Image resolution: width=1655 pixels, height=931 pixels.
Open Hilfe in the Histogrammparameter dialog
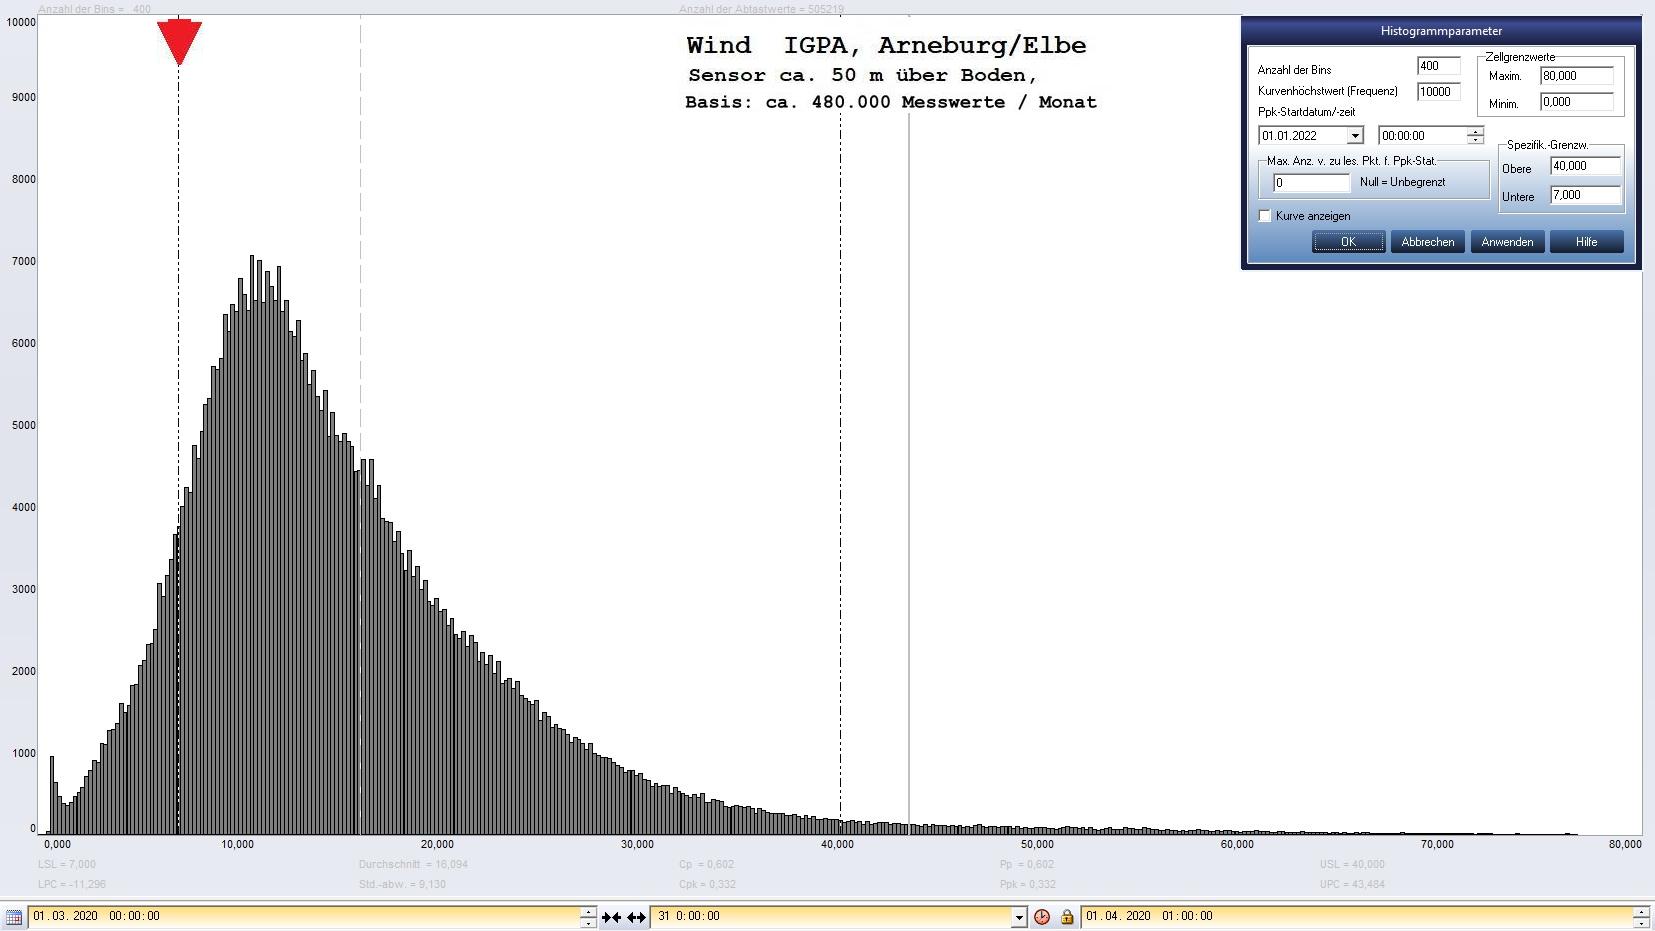click(x=1586, y=242)
